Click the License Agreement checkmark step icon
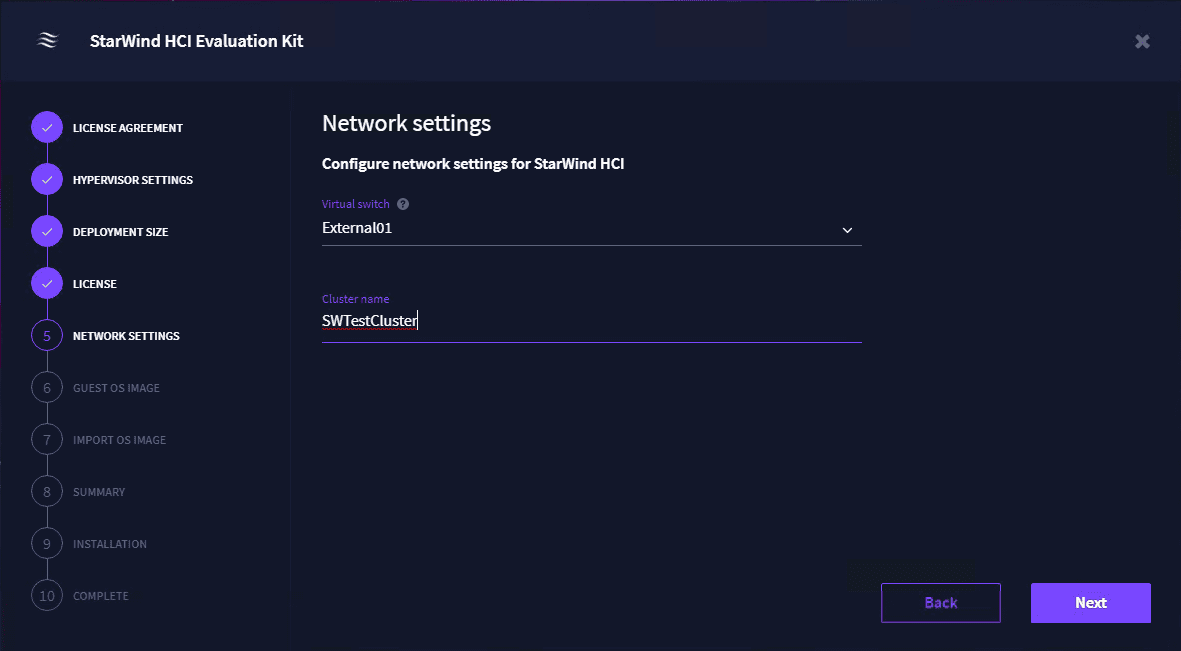 47,128
